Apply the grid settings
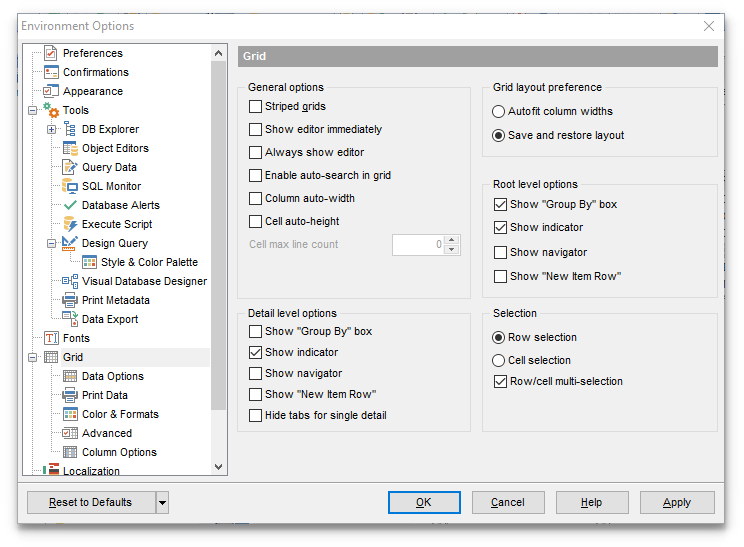Viewport: 744px width, 547px height. pos(677,502)
